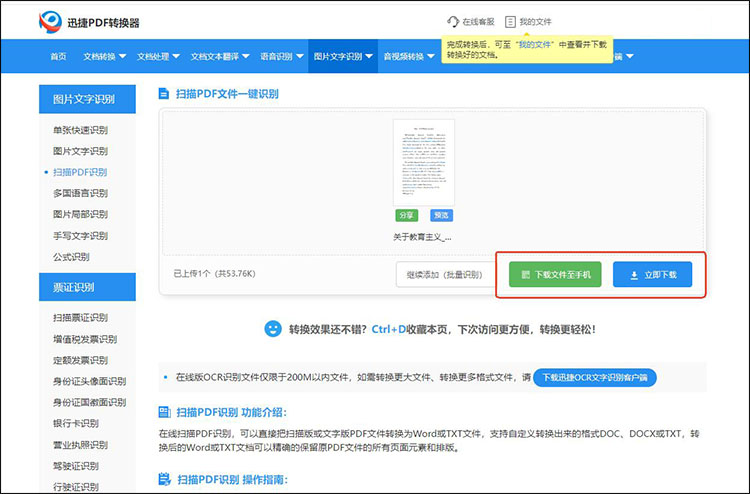The width and height of the screenshot is (750, 494).
Task: Click the 票证识别 sidebar header
Action: pos(87,287)
